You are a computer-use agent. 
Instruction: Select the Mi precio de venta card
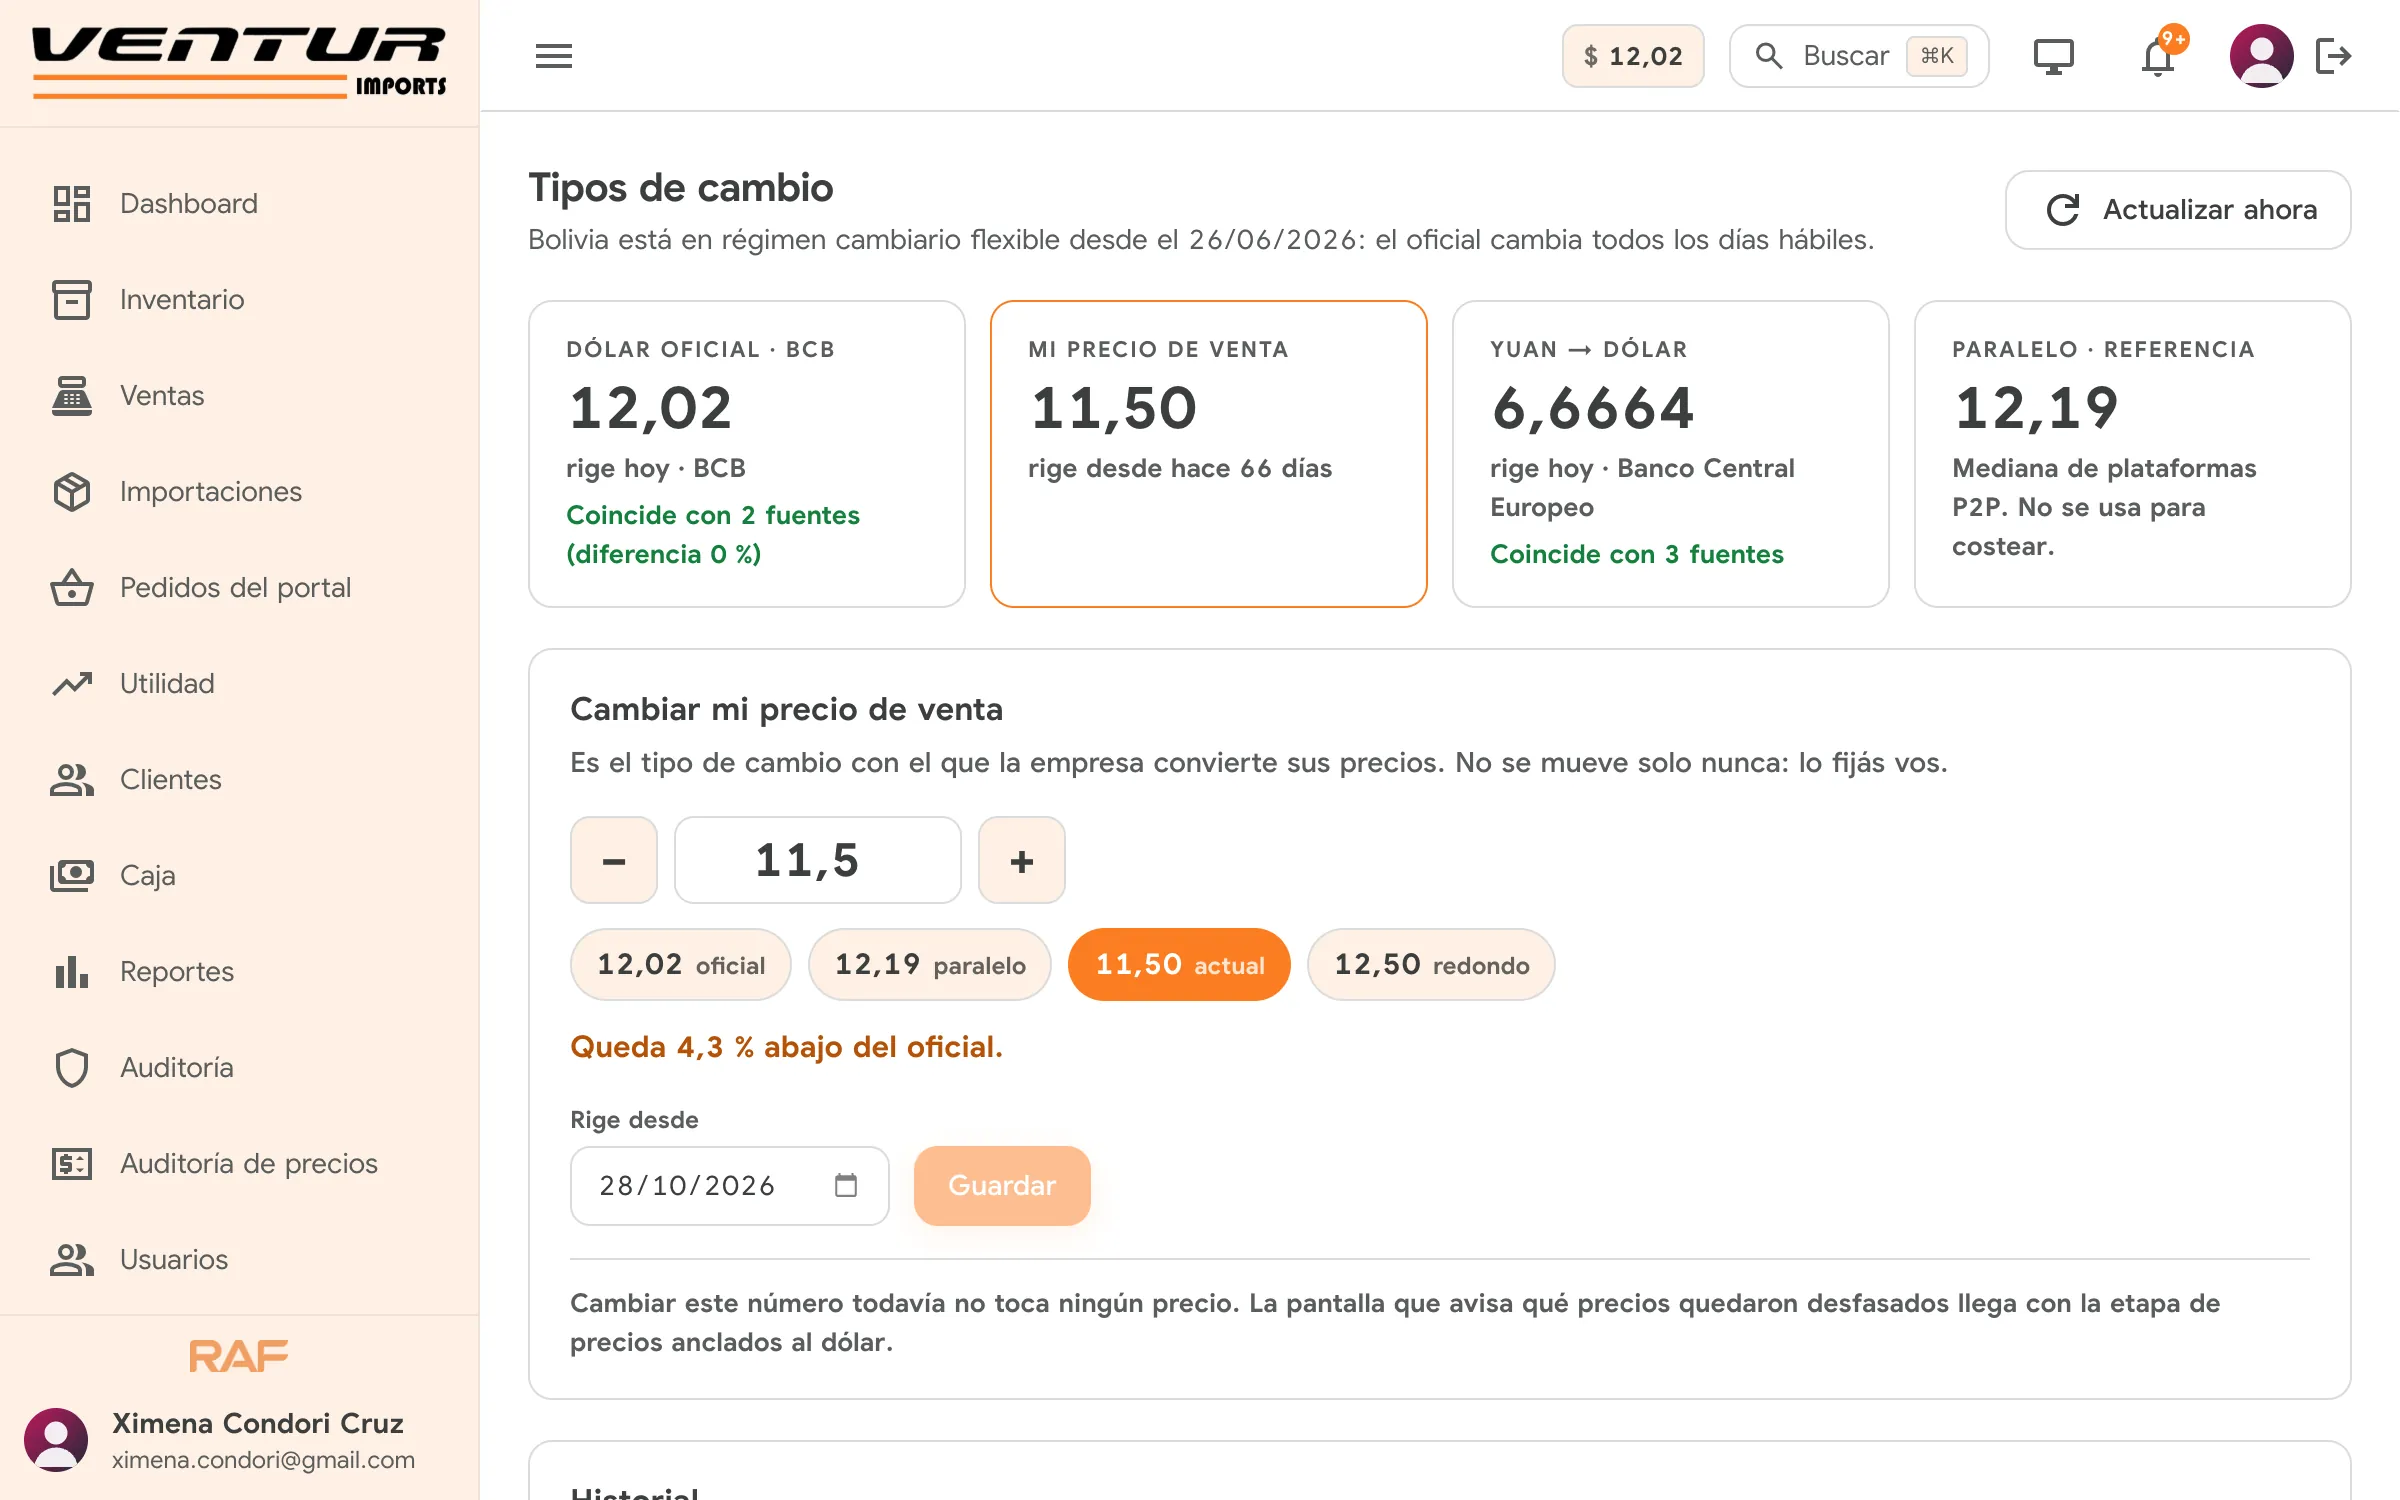tap(1208, 454)
